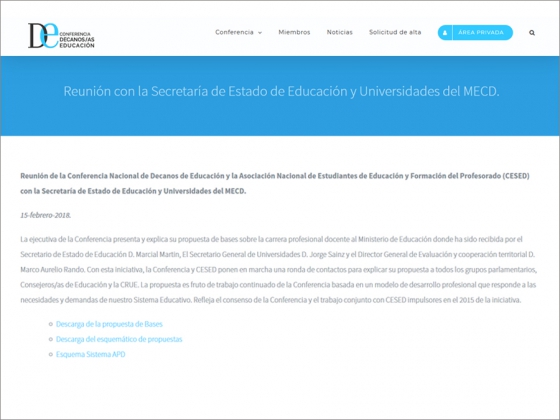The height and width of the screenshot is (420, 560).
Task: Open Descarga de la propuesta de Bases link
Action: [x=109, y=324]
